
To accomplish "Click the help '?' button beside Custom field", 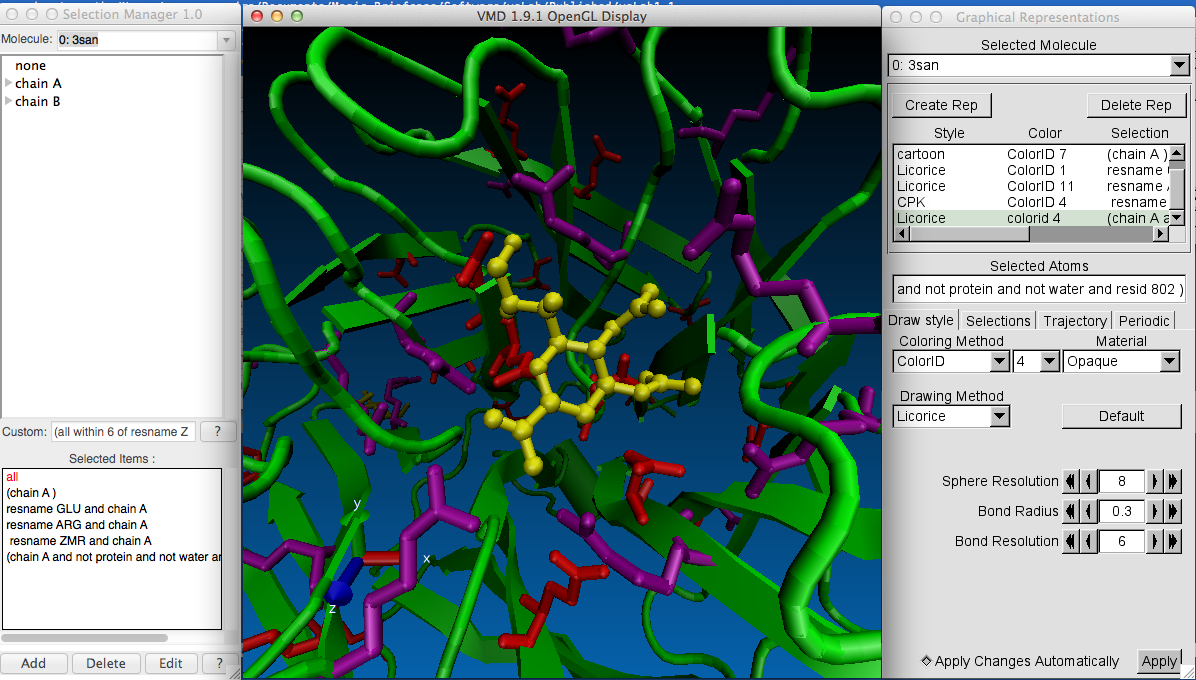I will click(x=218, y=432).
